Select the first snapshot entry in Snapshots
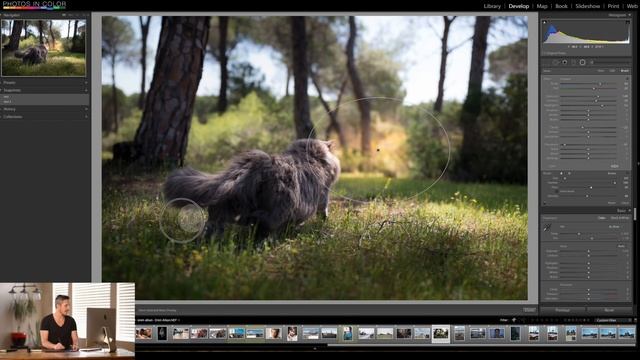 pyautogui.click(x=45, y=97)
